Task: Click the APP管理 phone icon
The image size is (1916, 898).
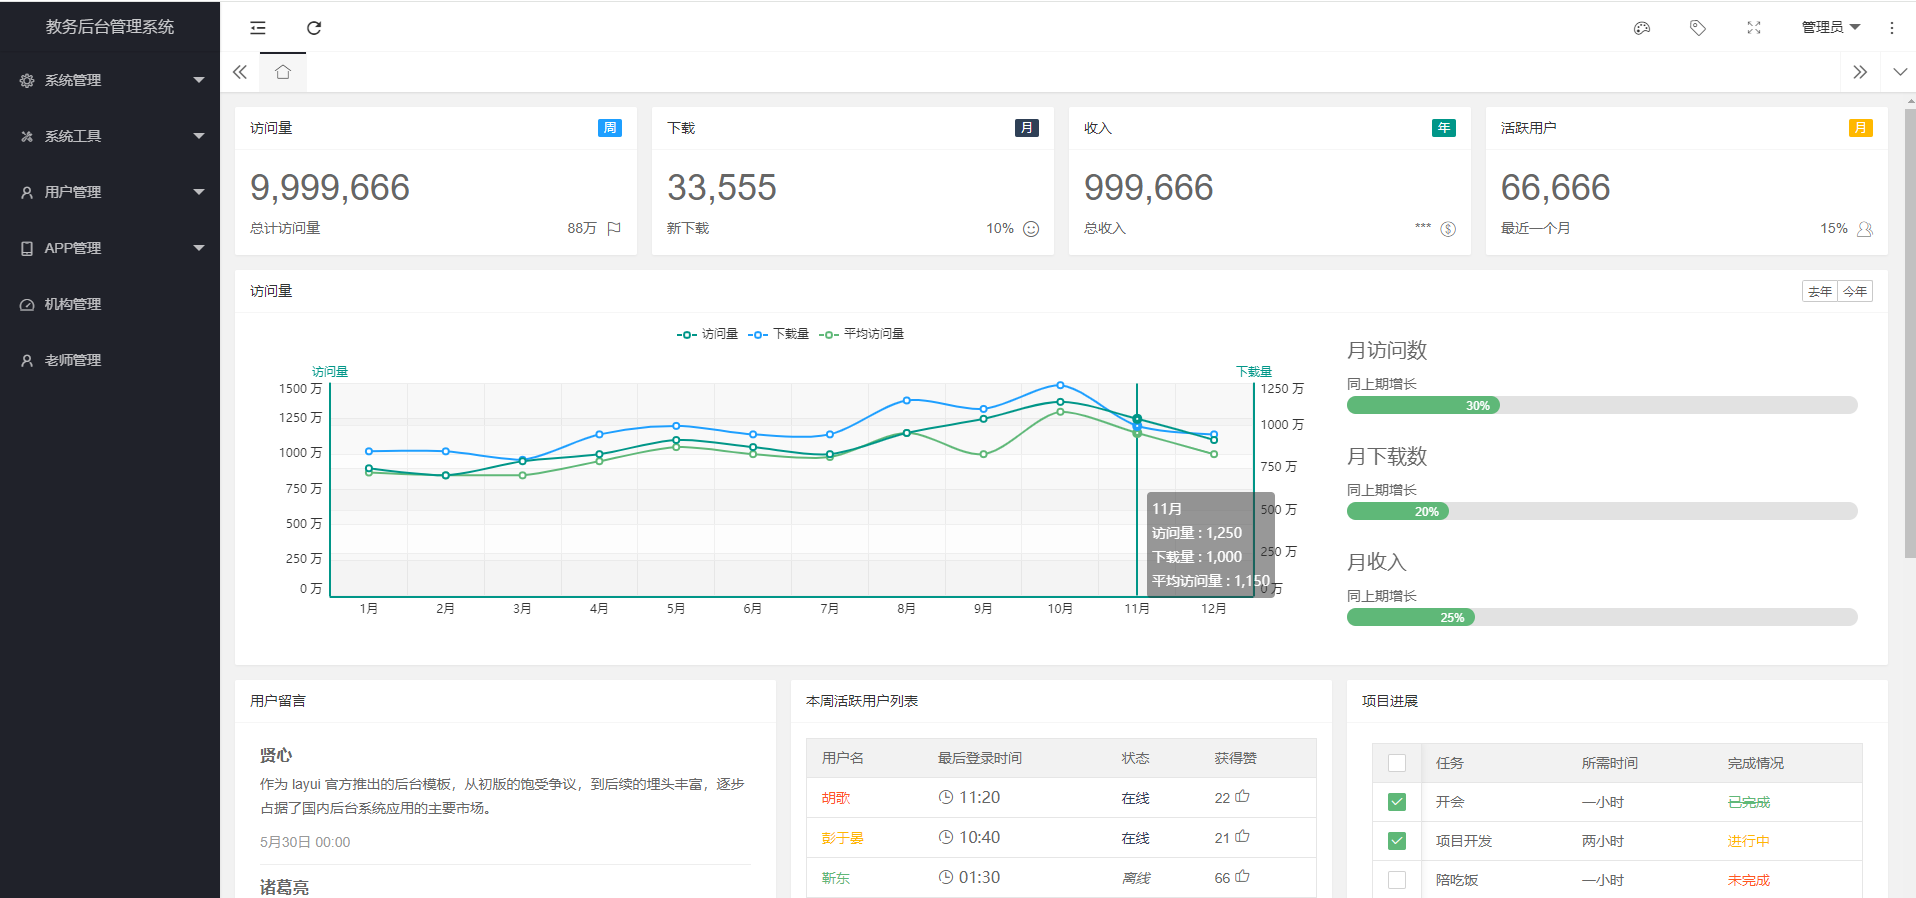Action: pyautogui.click(x=27, y=249)
